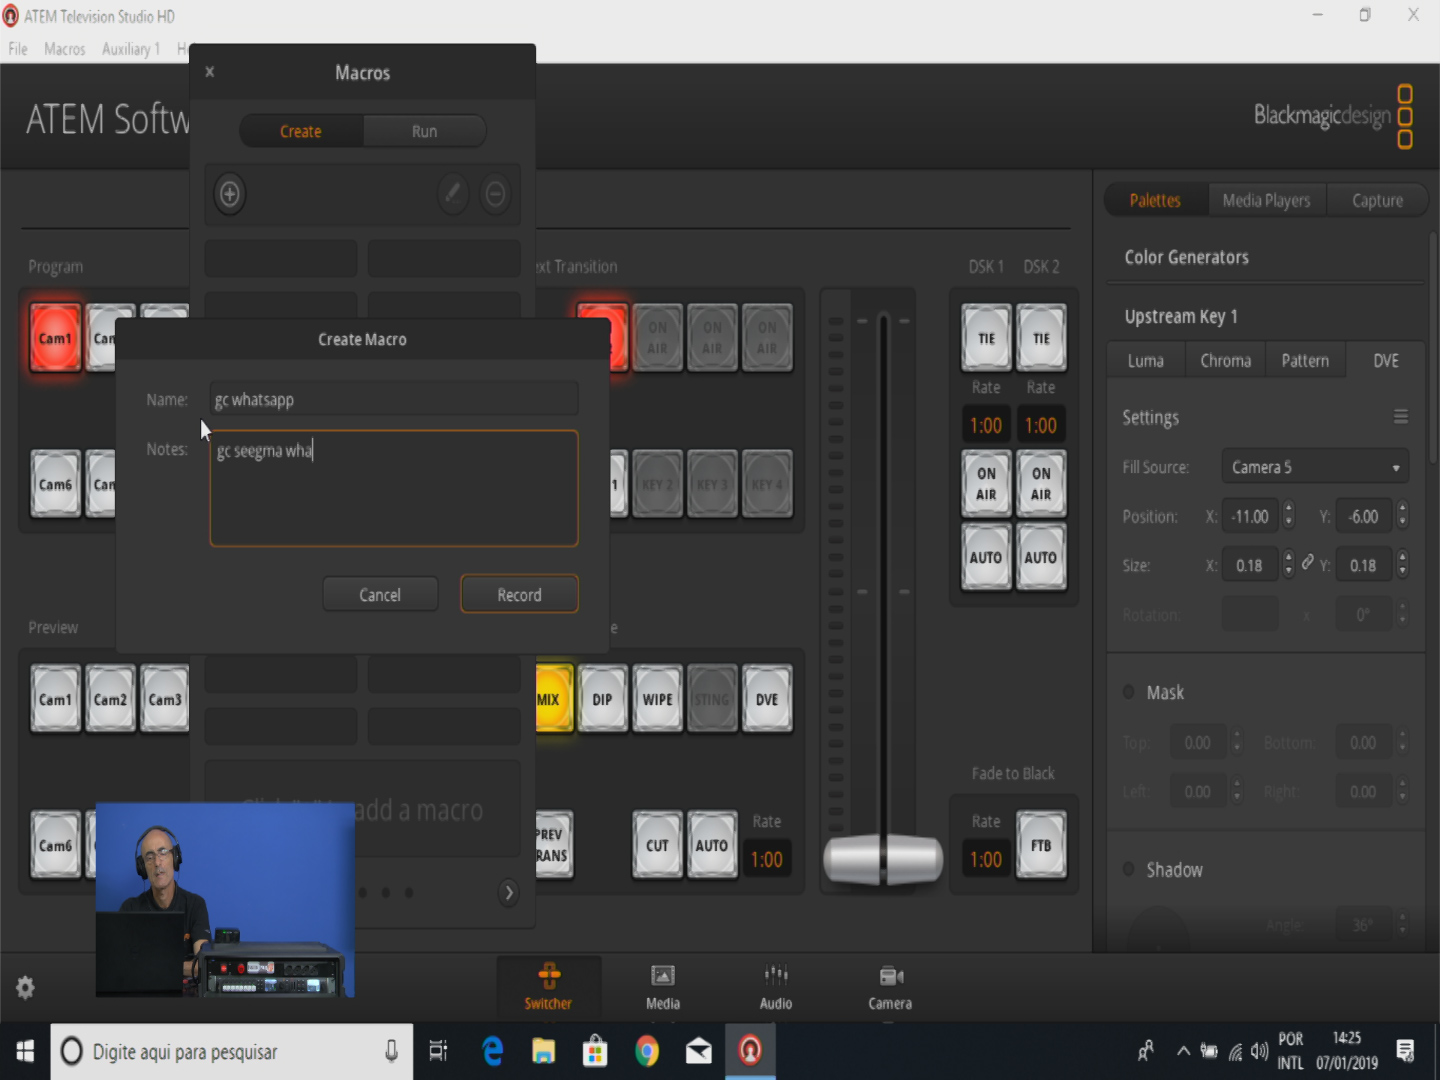The height and width of the screenshot is (1080, 1440).
Task: Click the DSK 1 AUTO button
Action: 986,557
